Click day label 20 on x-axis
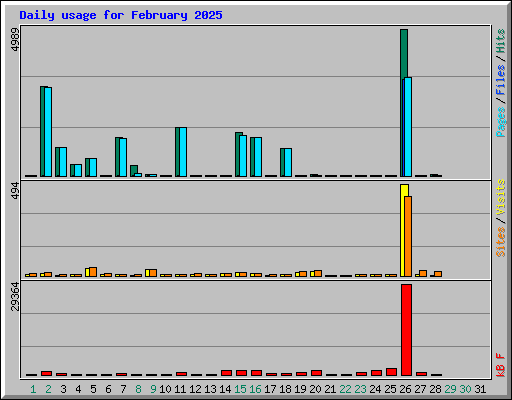Screen dimensions: 512x400 coord(315,389)
